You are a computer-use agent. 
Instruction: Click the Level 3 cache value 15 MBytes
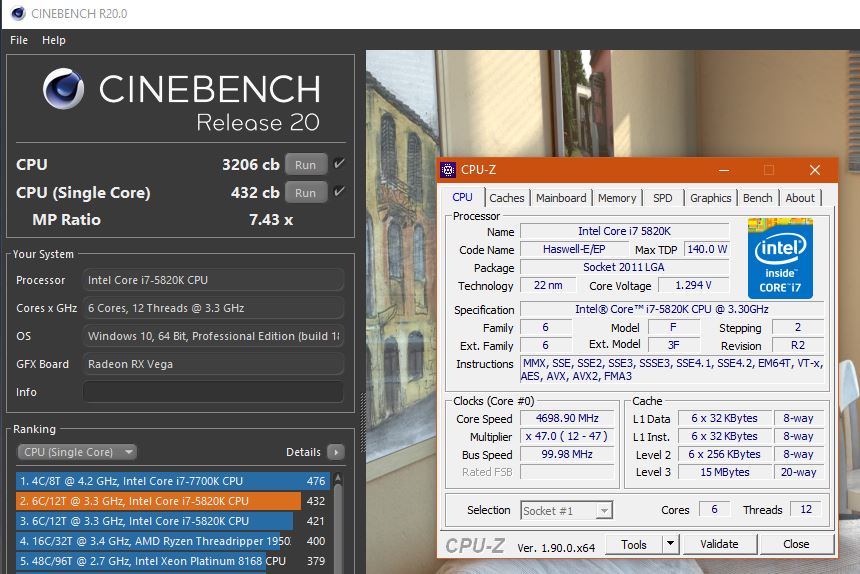725,472
